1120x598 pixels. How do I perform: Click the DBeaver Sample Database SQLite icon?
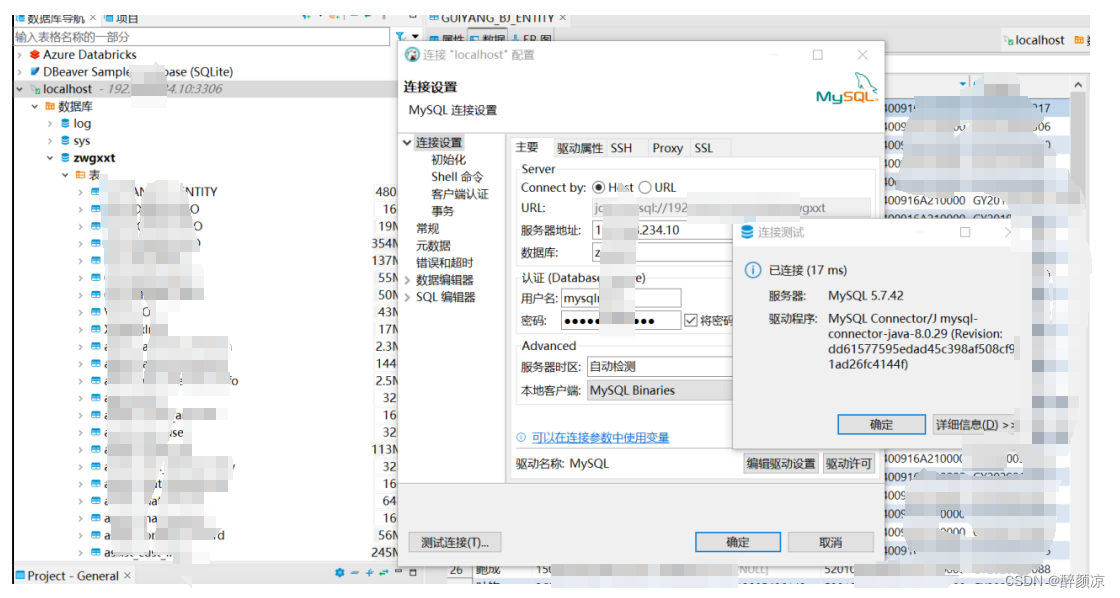(x=34, y=71)
